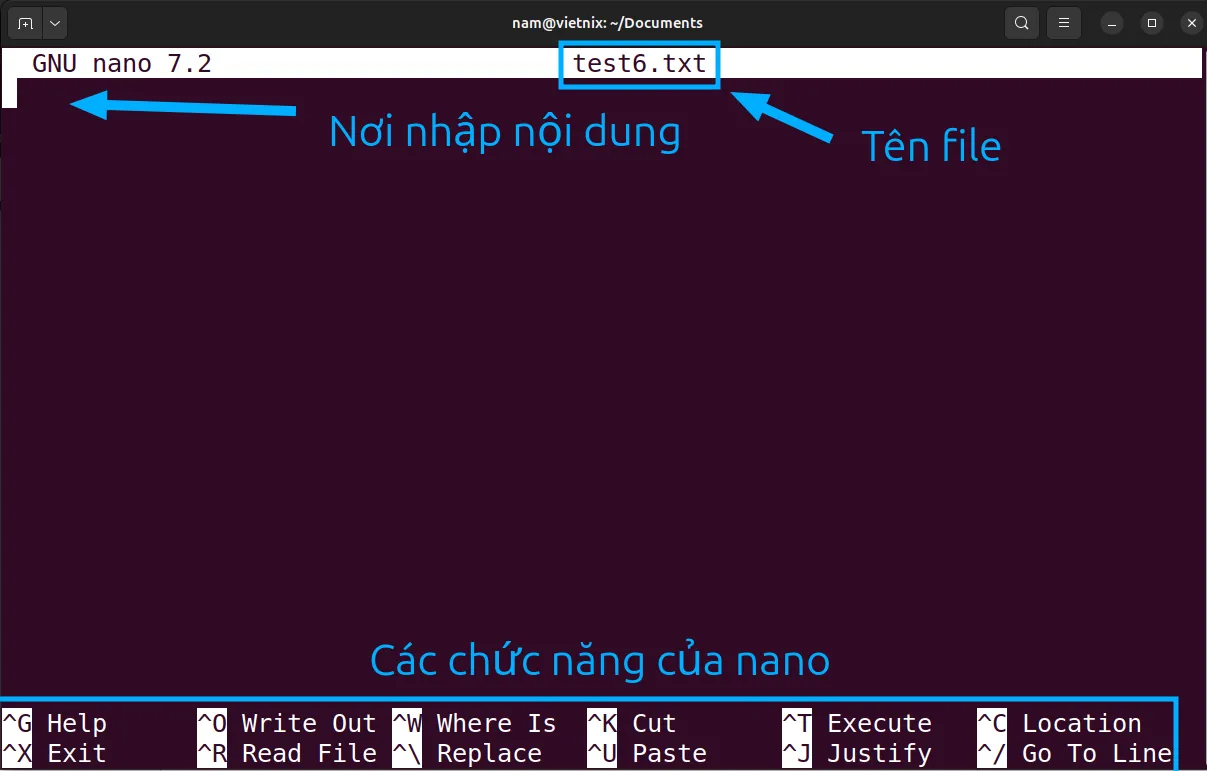Click the ^C Location shortcut

click(1059, 723)
